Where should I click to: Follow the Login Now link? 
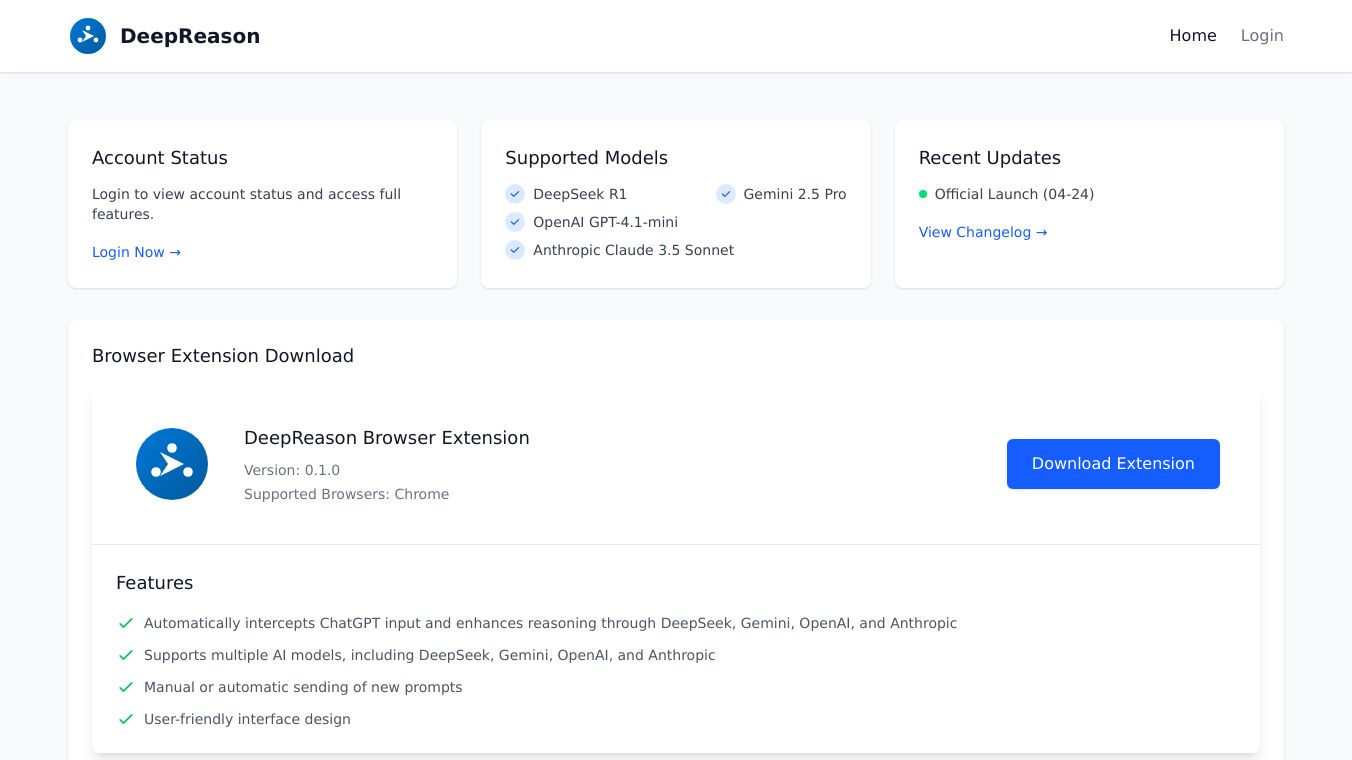coord(136,252)
